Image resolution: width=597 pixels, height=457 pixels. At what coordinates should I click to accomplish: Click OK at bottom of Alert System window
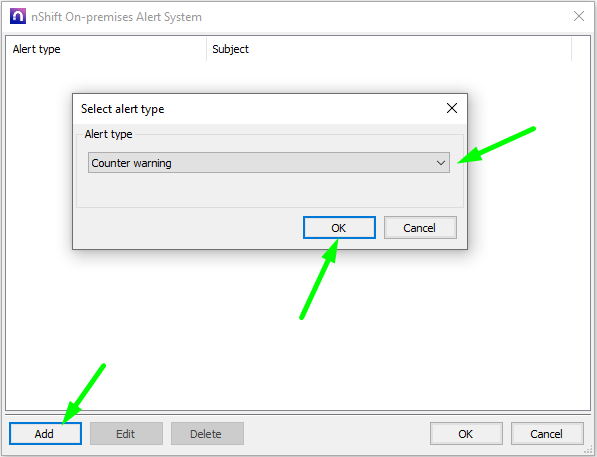(x=466, y=433)
